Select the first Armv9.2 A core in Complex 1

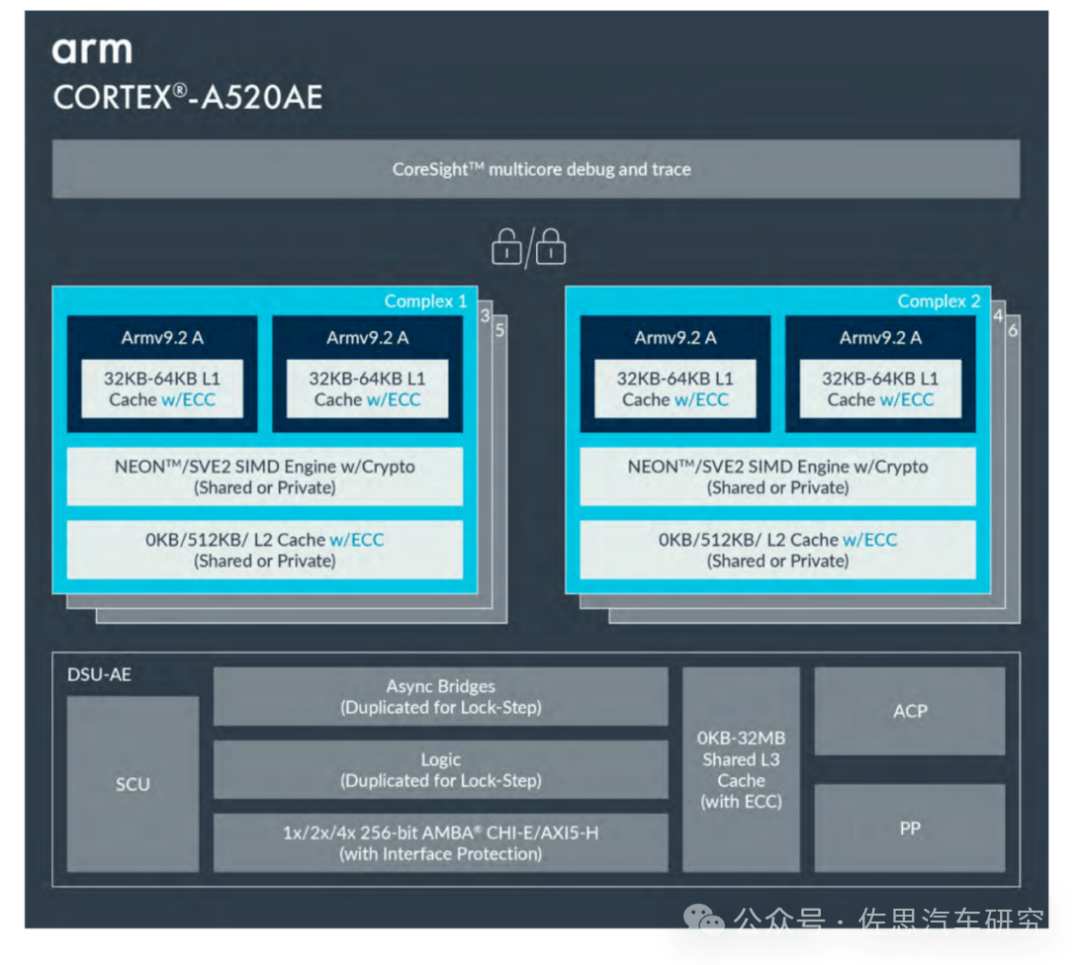pos(163,374)
